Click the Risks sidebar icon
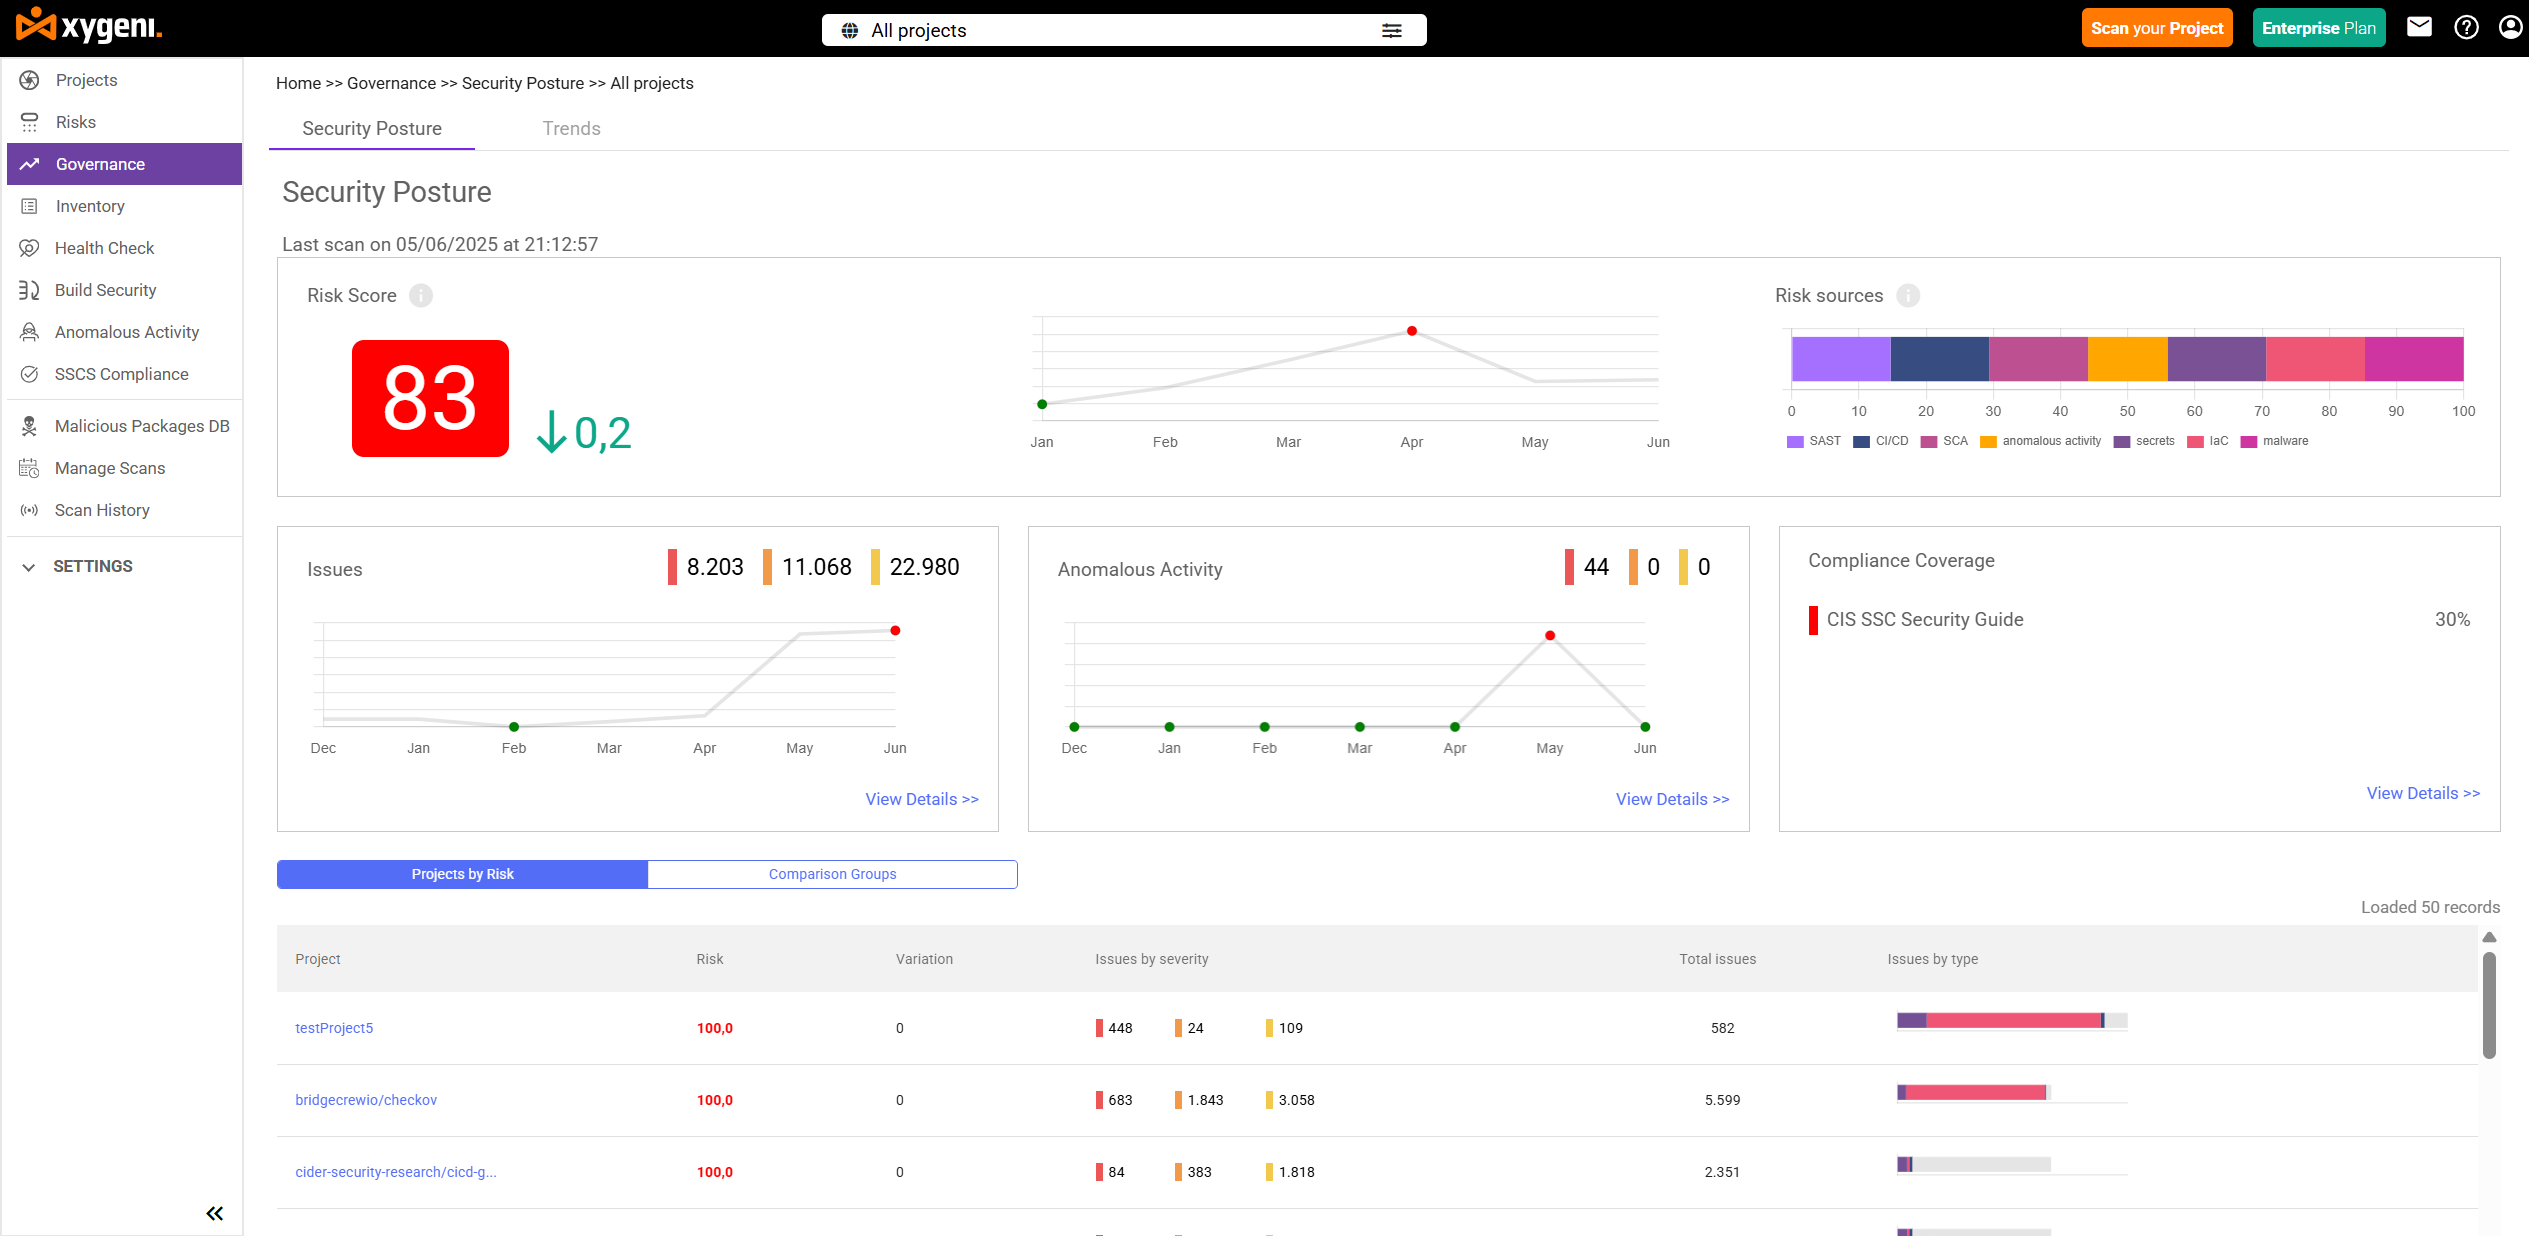The width and height of the screenshot is (2529, 1236). point(29,122)
